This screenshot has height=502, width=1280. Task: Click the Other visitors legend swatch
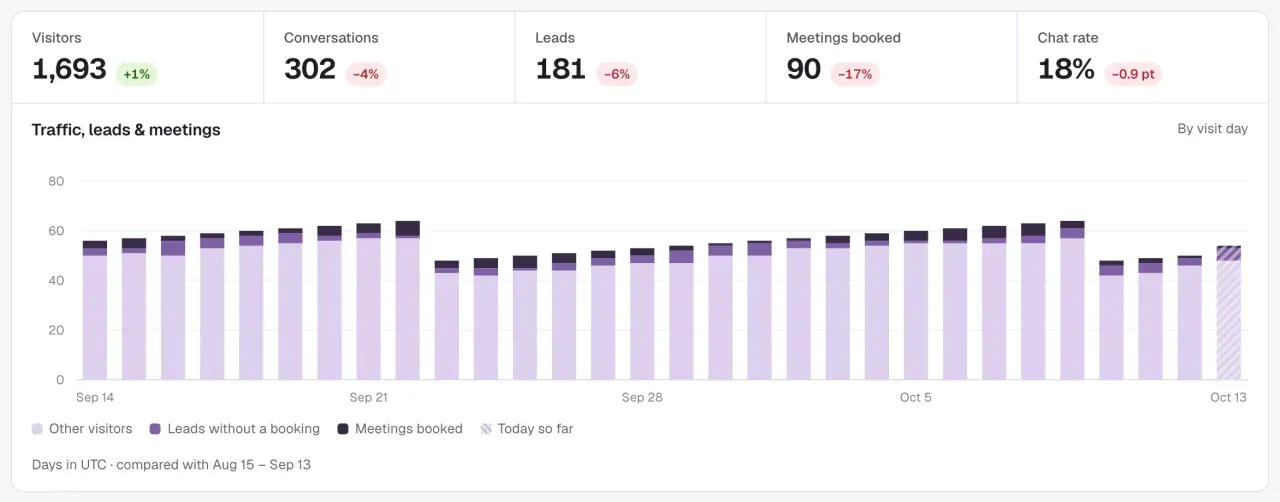[38, 429]
